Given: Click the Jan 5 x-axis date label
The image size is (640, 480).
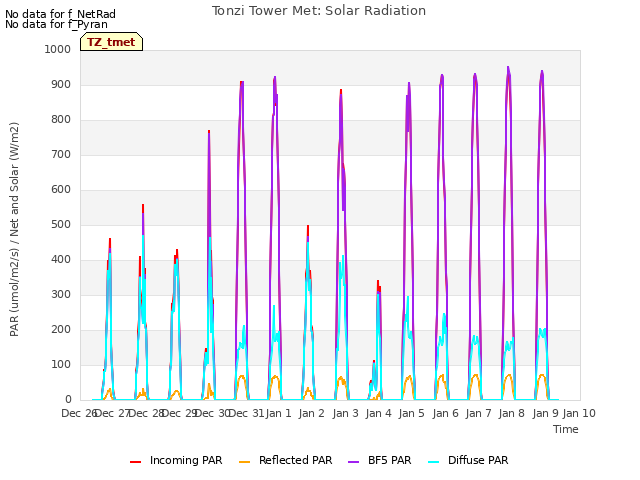Looking at the screenshot, I should pyautogui.click(x=411, y=413).
